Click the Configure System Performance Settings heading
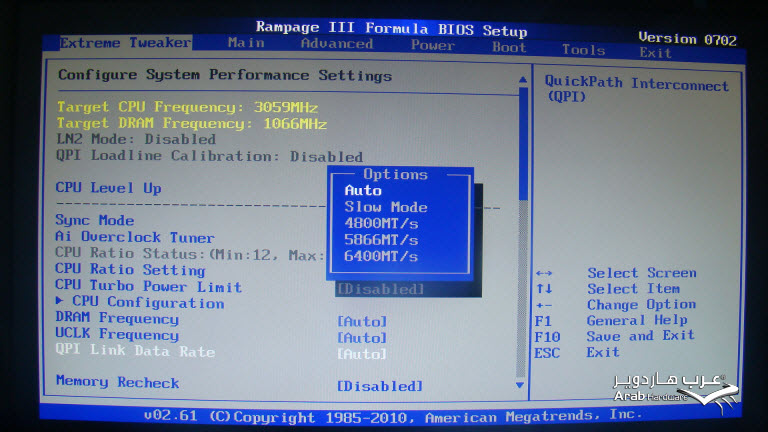The image size is (768, 432). pos(225,75)
